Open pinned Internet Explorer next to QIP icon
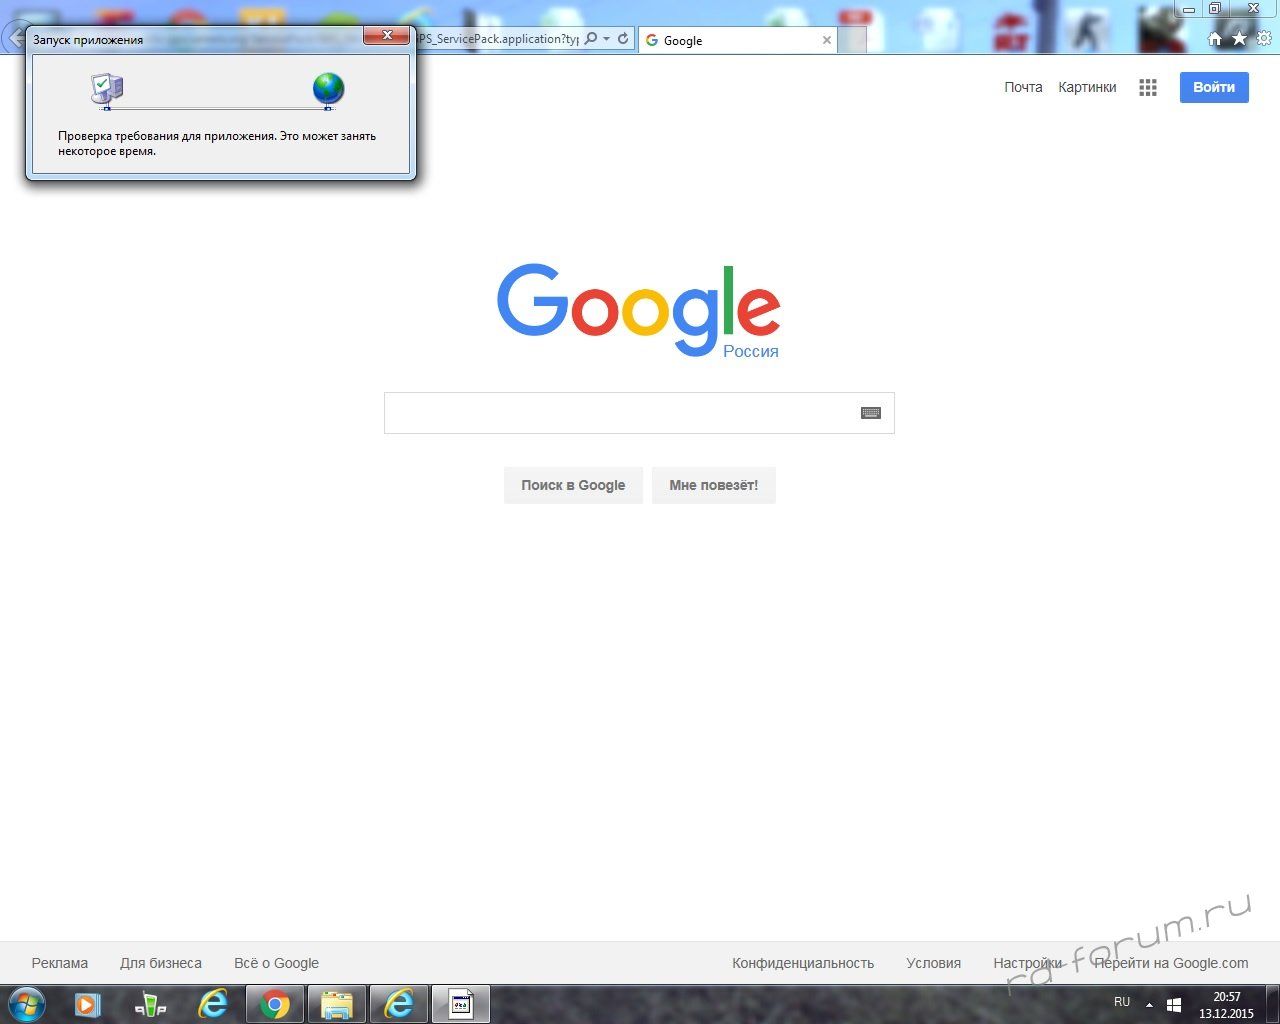Image resolution: width=1280 pixels, height=1024 pixels. 213,1004
